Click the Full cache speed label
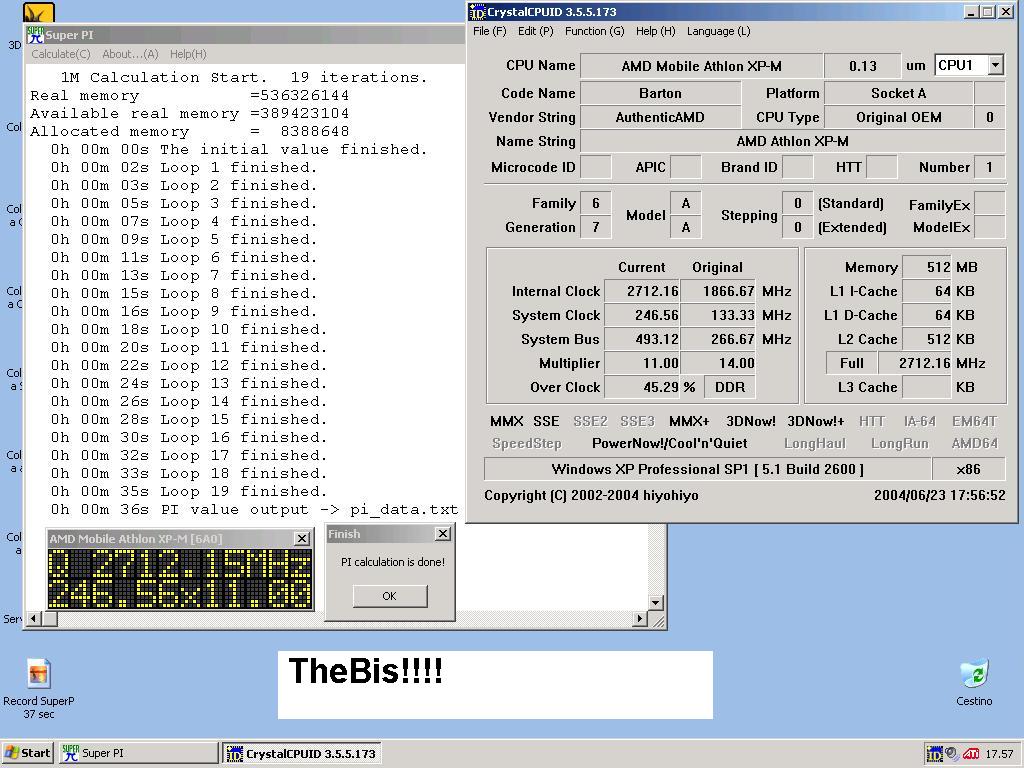 (852, 363)
